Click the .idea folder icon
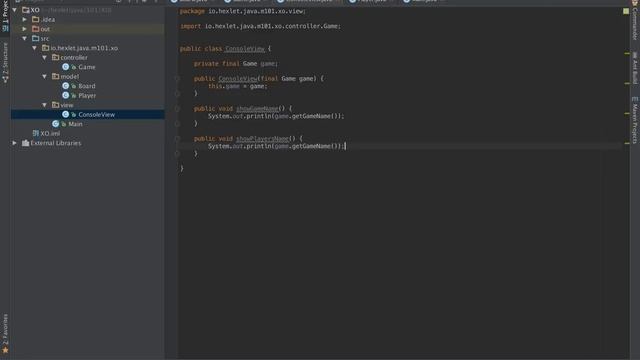This screenshot has height=360, width=640. (x=36, y=19)
